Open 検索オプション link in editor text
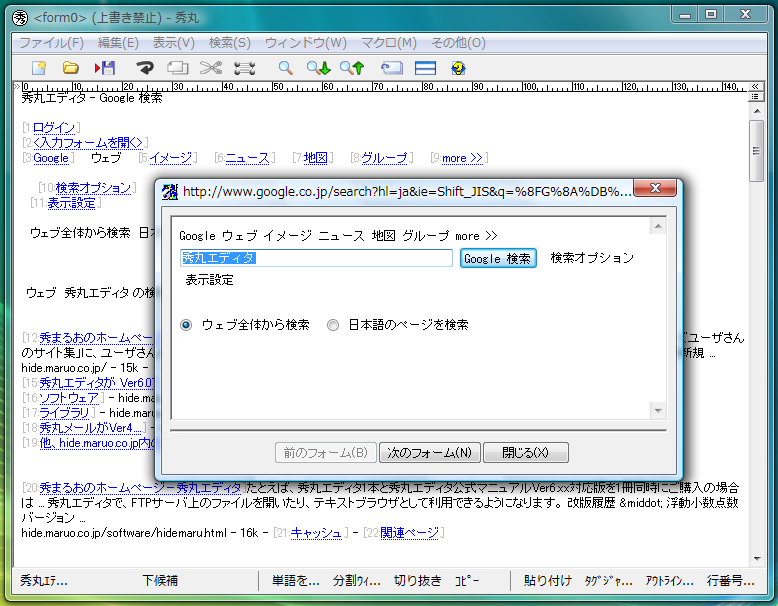The image size is (778, 606). point(93,188)
